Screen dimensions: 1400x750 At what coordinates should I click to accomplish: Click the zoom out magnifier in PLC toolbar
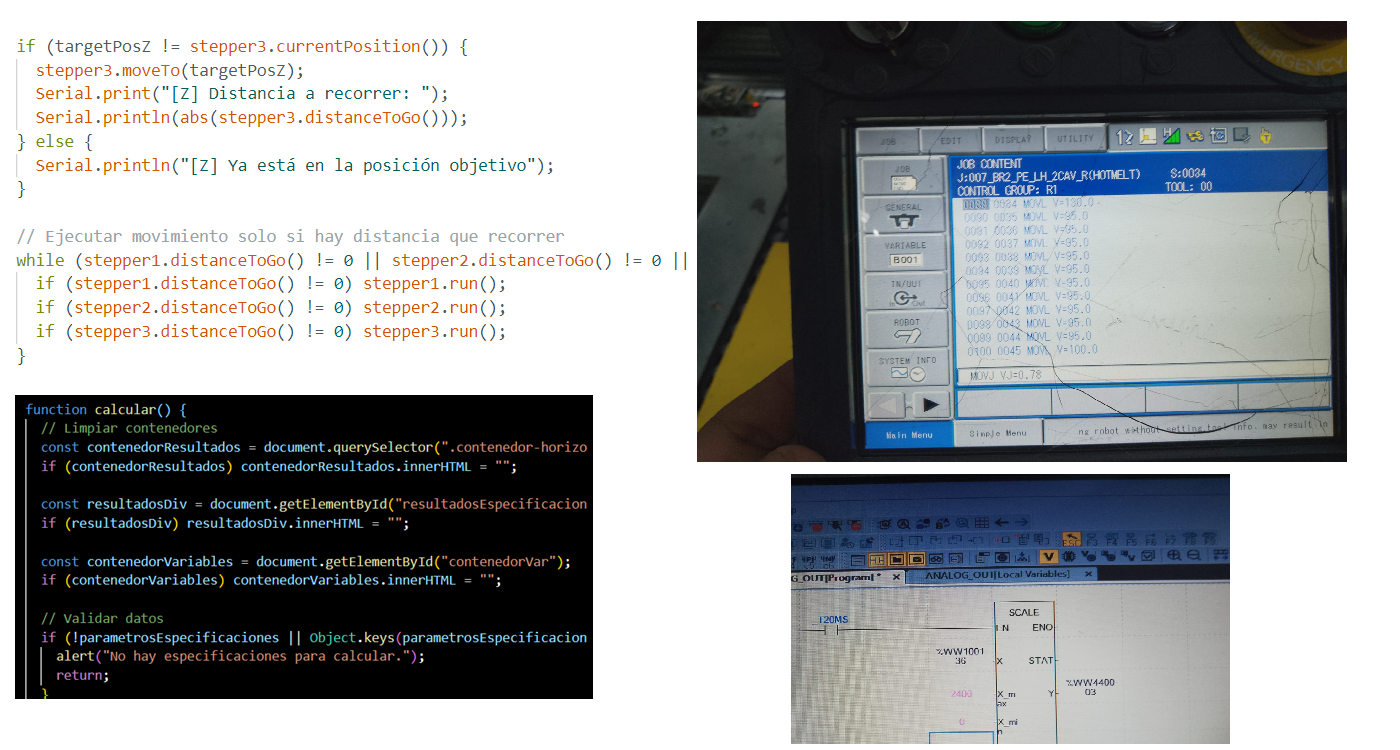(1195, 556)
